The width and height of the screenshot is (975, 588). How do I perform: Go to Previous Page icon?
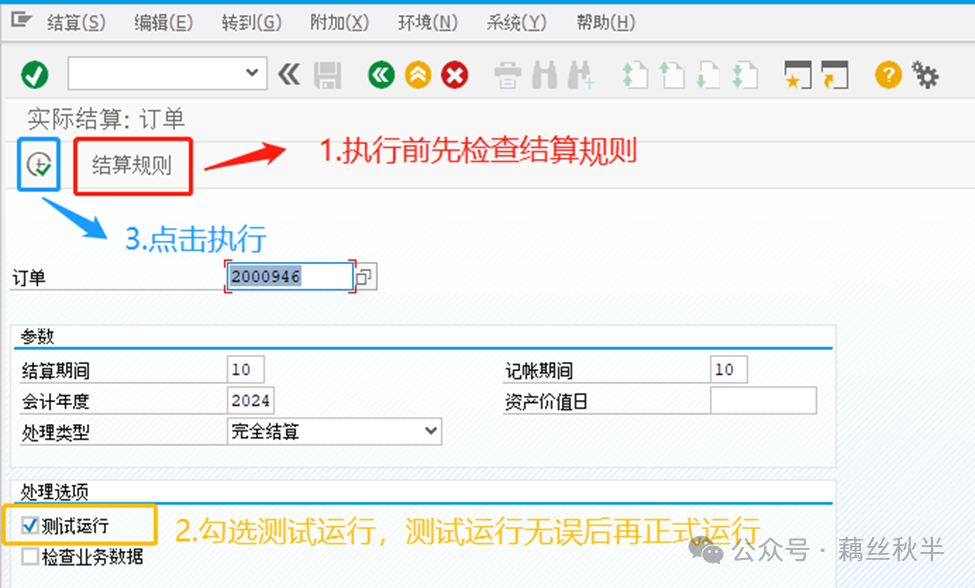tap(672, 75)
